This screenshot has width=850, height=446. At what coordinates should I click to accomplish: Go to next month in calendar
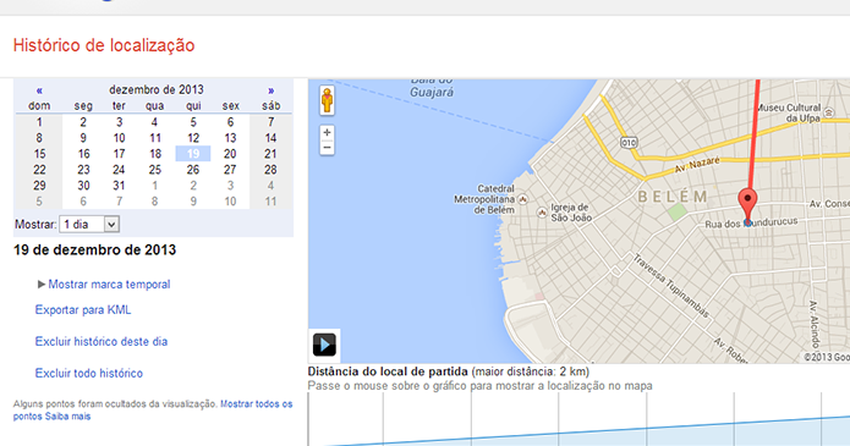tap(271, 91)
